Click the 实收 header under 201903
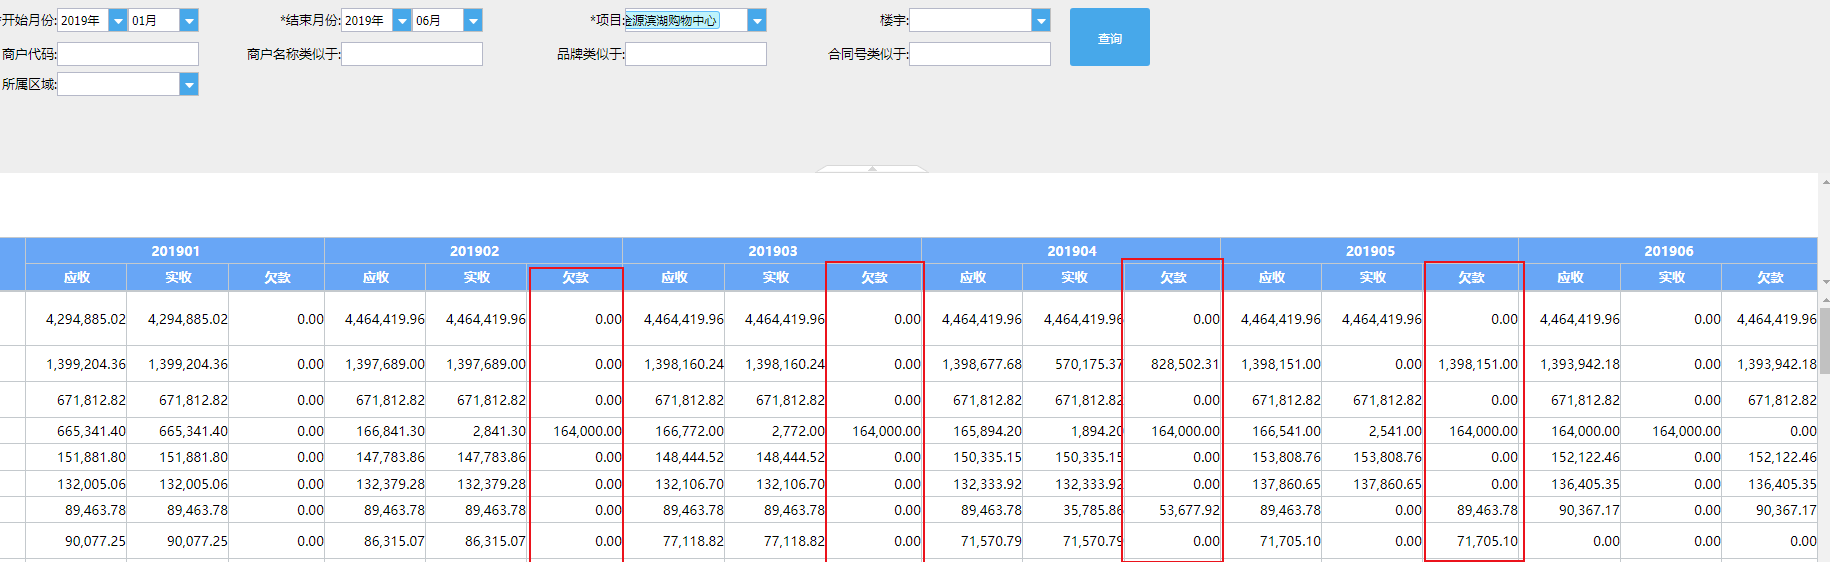The image size is (1830, 562). [x=775, y=278]
